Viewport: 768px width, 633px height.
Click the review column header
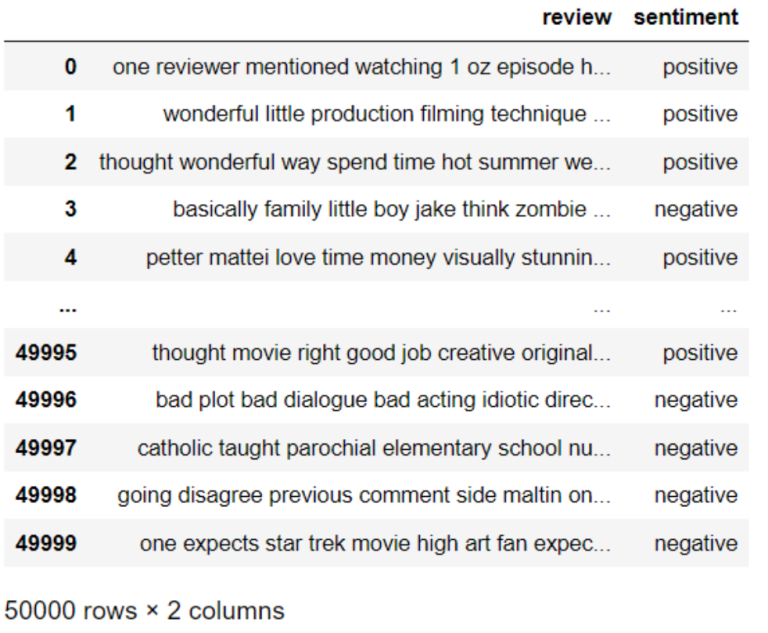(x=576, y=18)
